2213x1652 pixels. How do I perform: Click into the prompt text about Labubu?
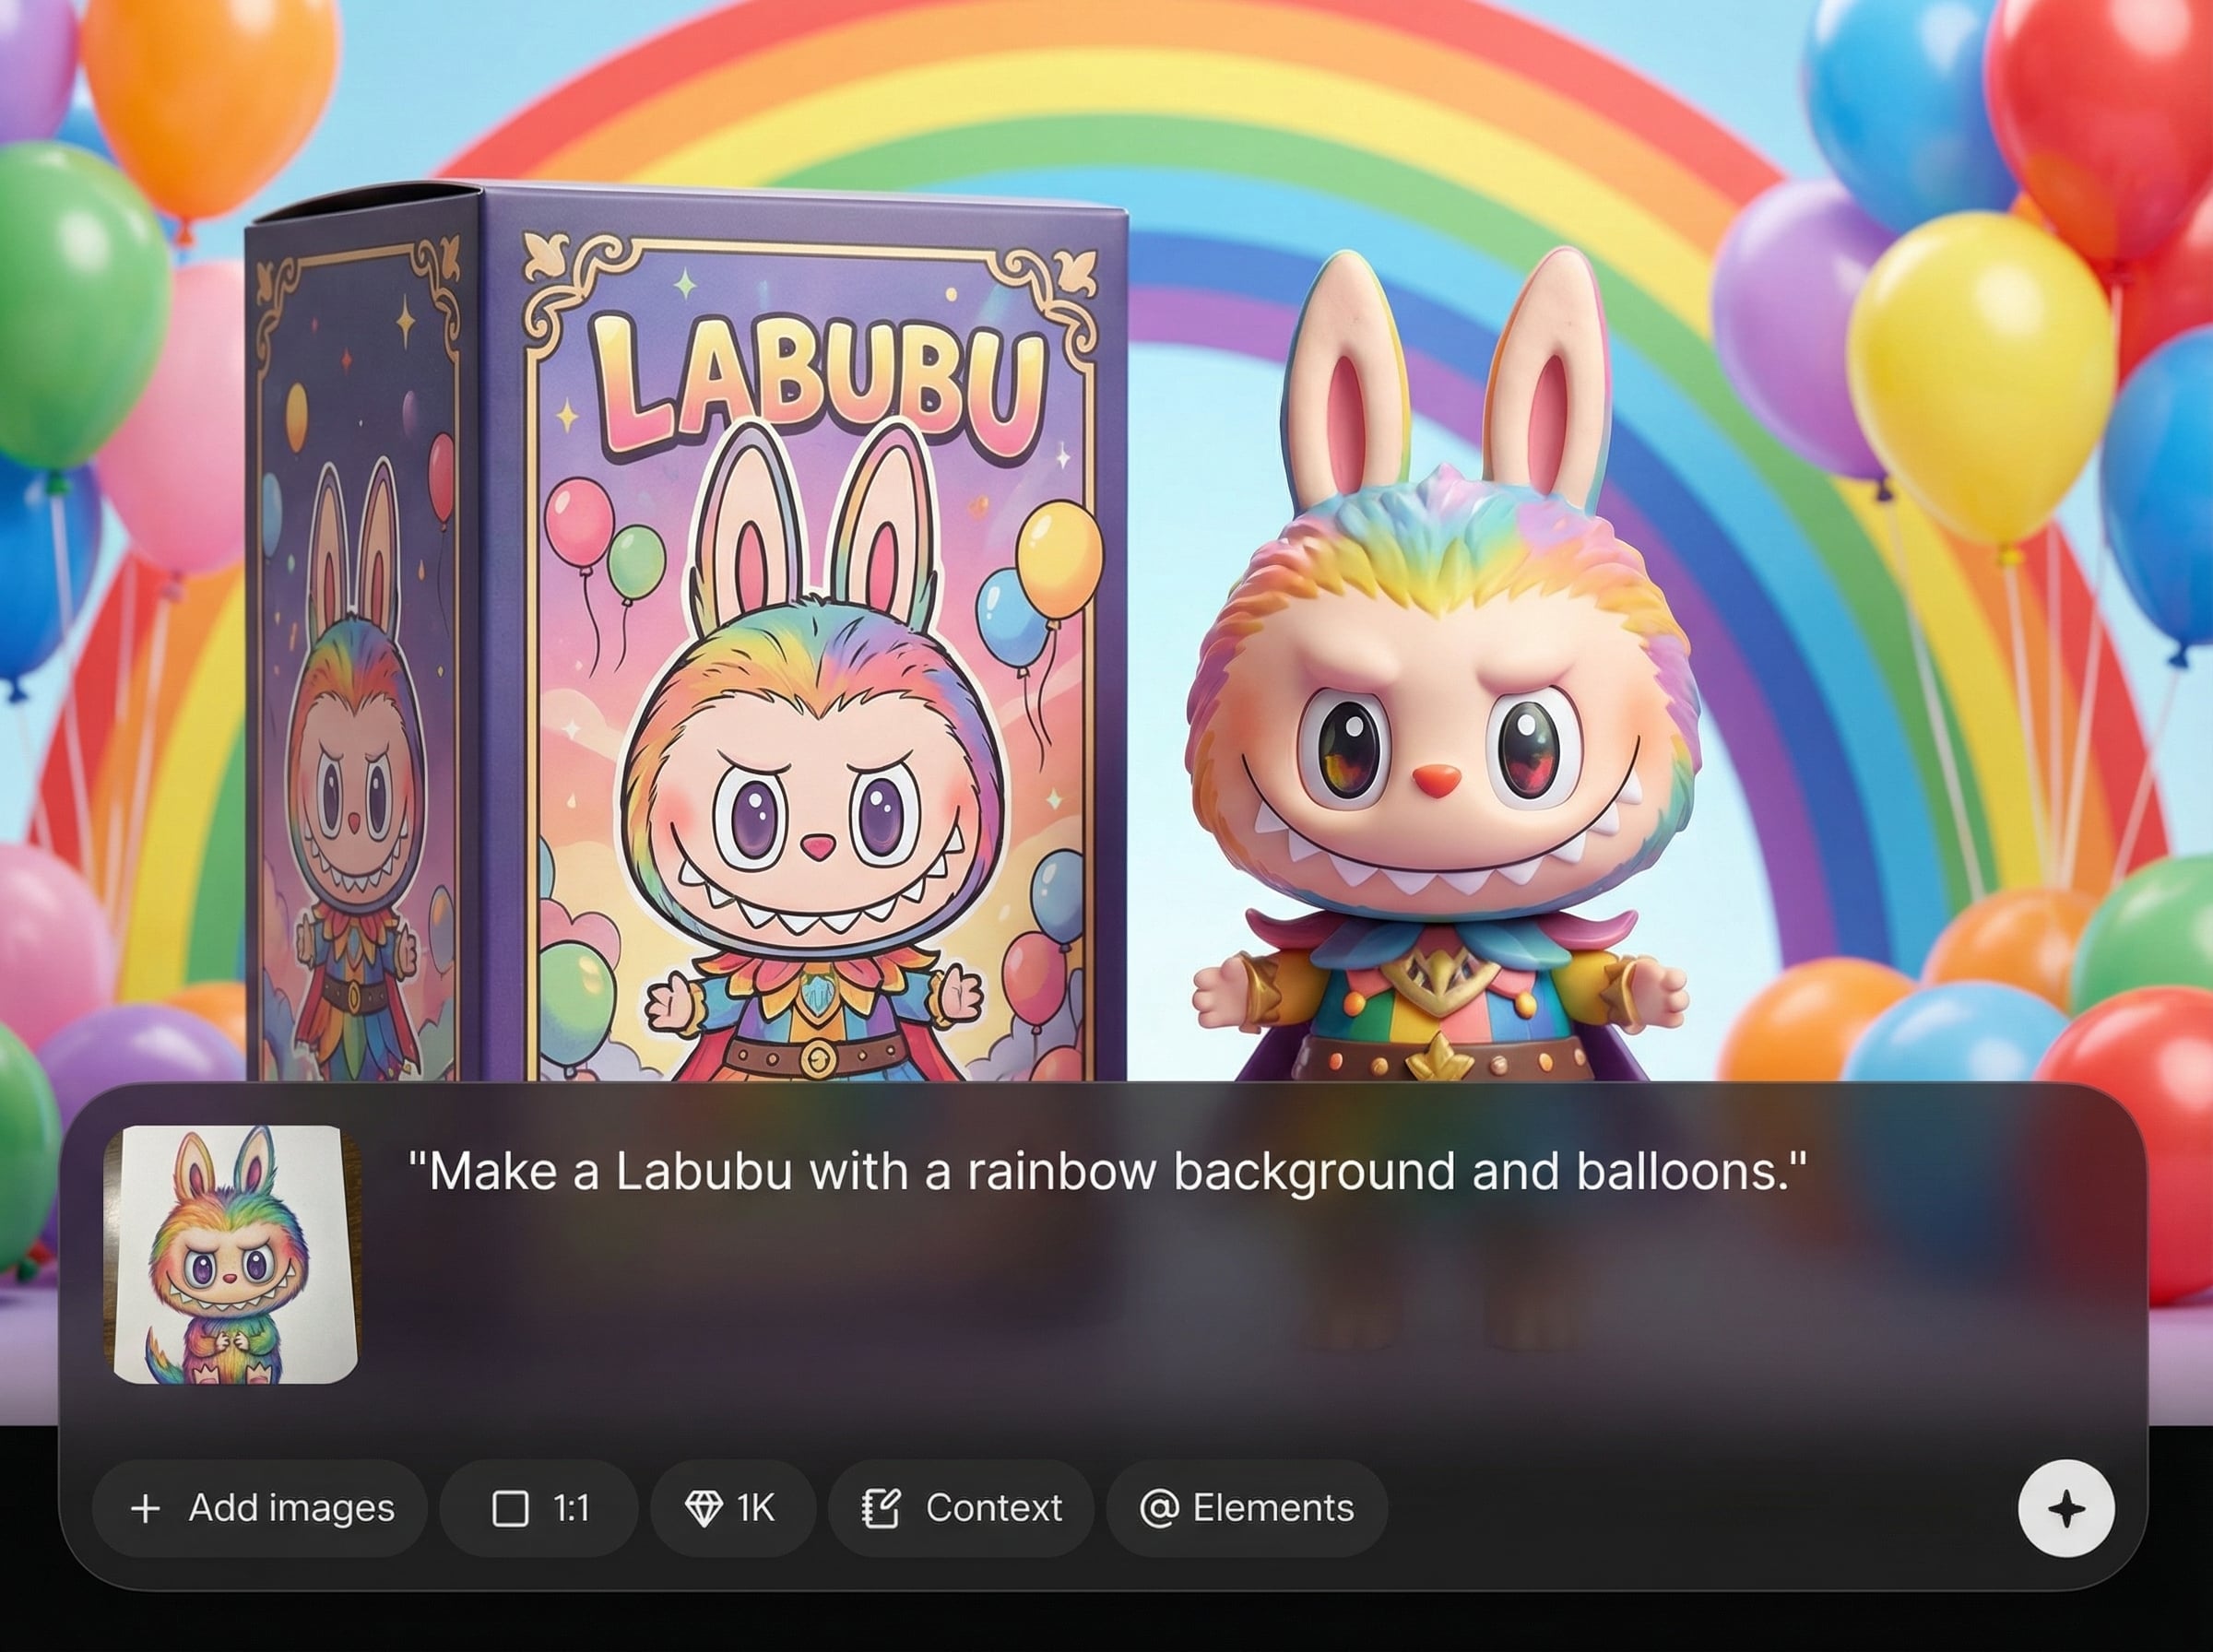tap(1108, 1171)
